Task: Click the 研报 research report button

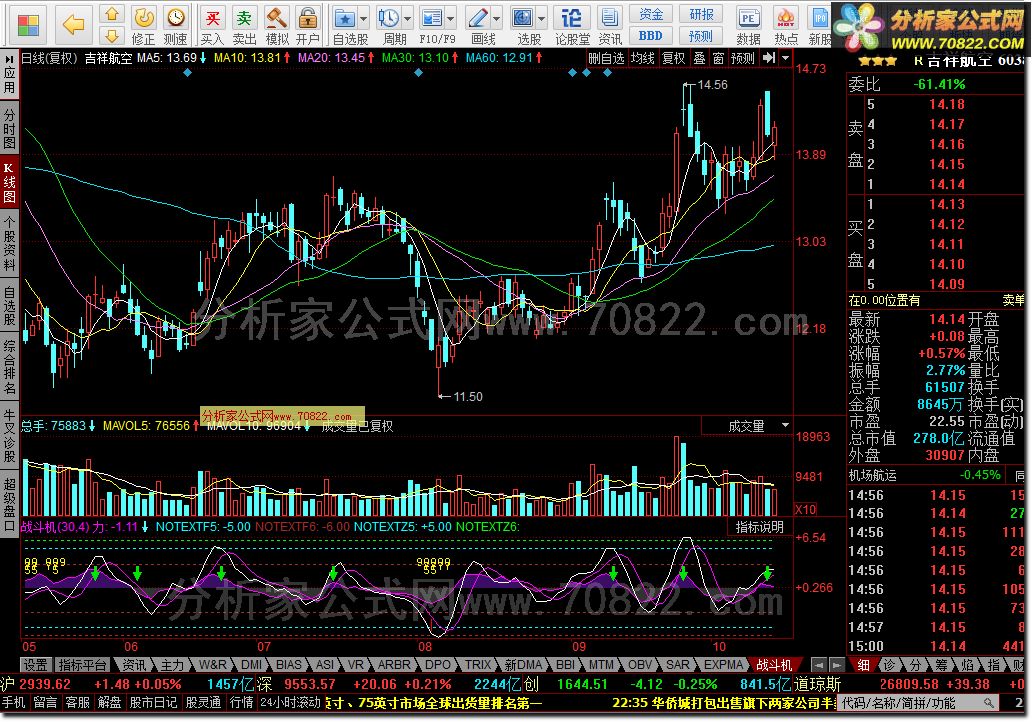Action: click(x=701, y=14)
